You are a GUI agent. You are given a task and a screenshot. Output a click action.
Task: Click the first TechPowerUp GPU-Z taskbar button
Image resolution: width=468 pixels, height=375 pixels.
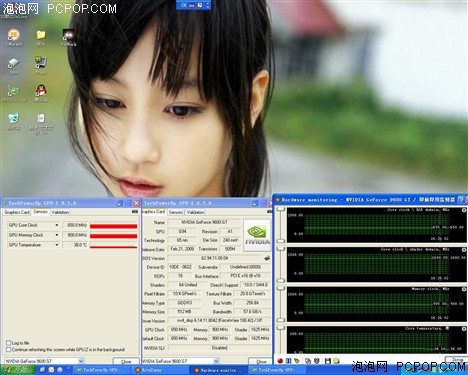102,370
